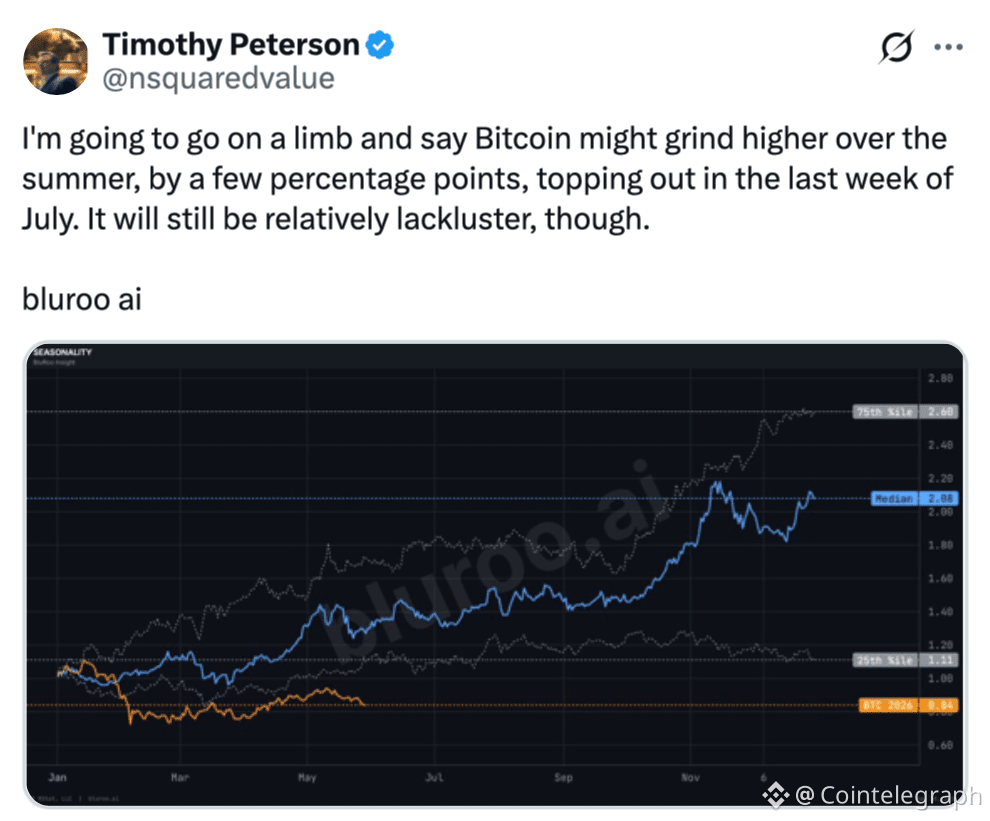
Task: Click the blue verified badge
Action: pyautogui.click(x=380, y=45)
